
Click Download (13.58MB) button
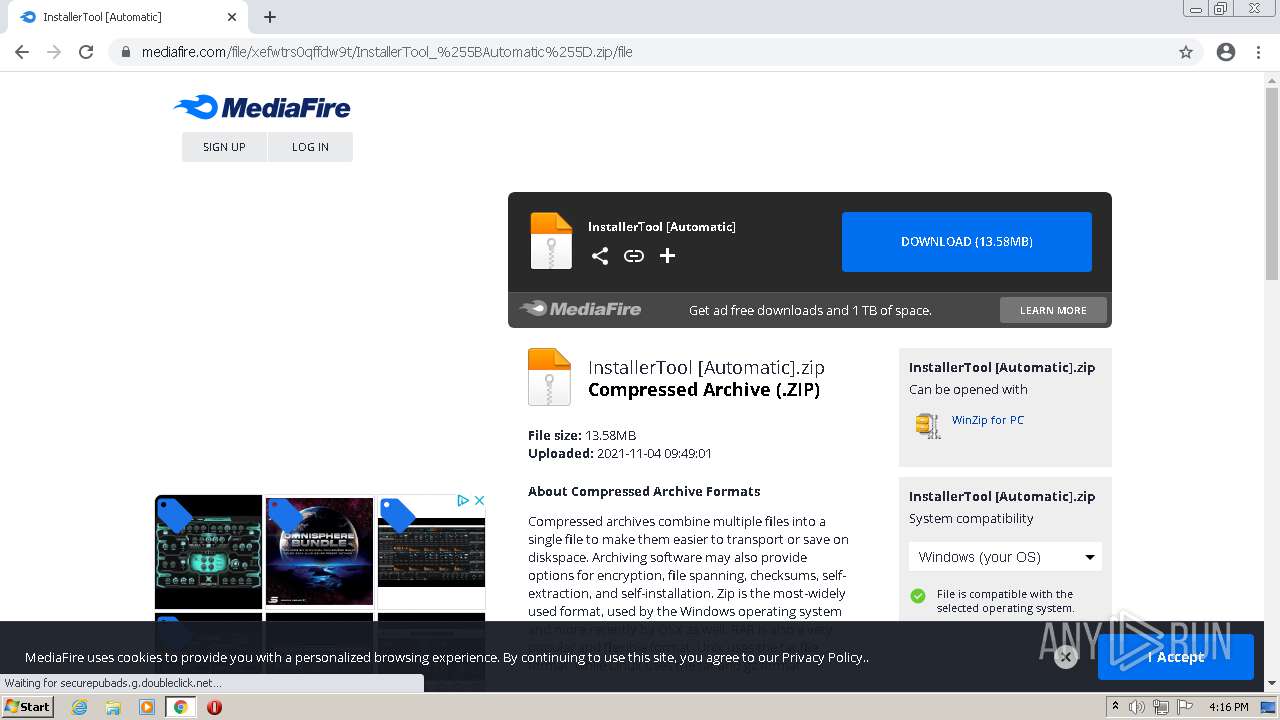click(967, 242)
